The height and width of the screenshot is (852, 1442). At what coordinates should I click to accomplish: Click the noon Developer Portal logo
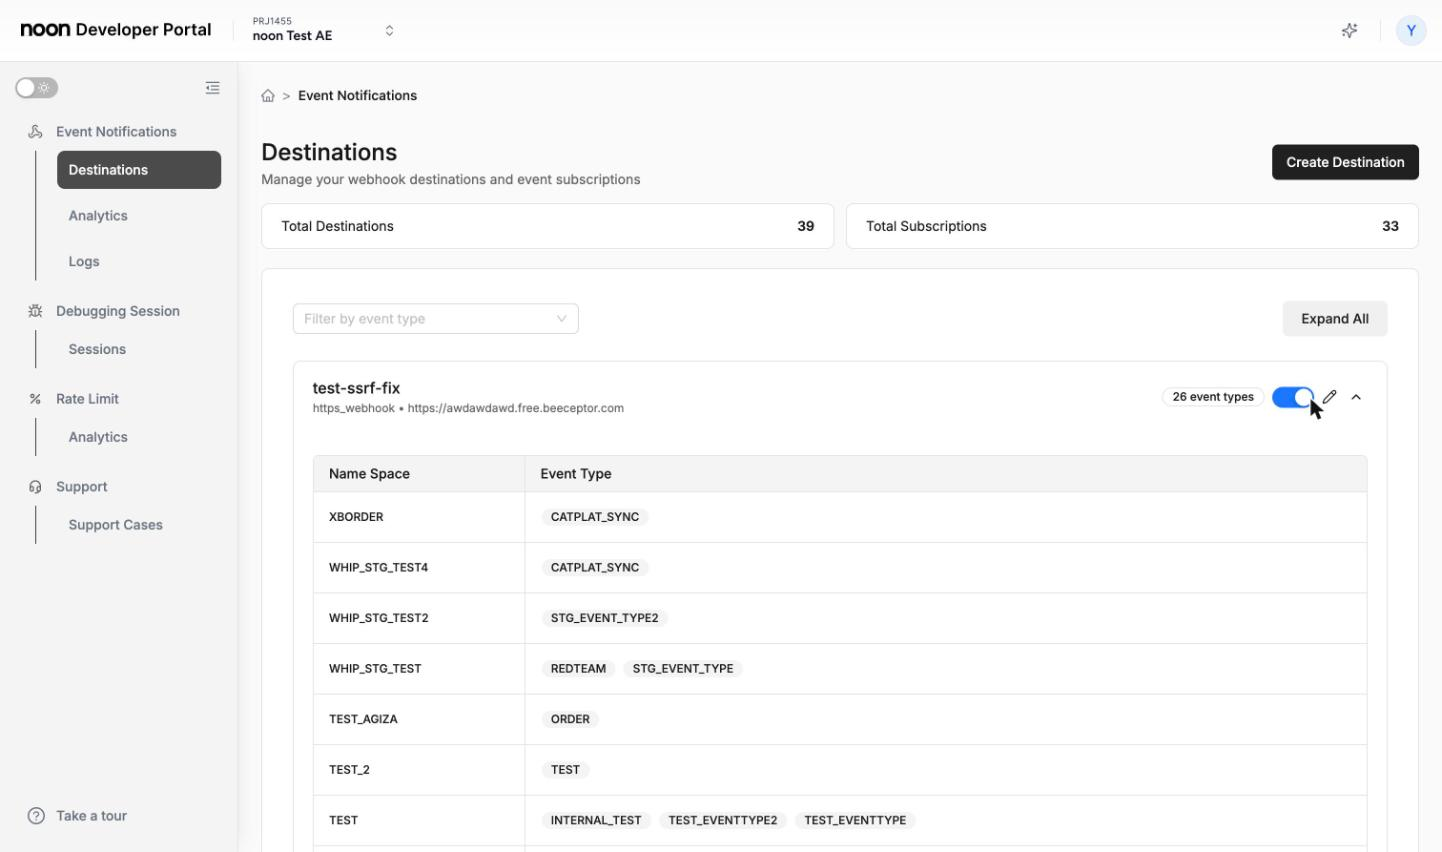116,30
